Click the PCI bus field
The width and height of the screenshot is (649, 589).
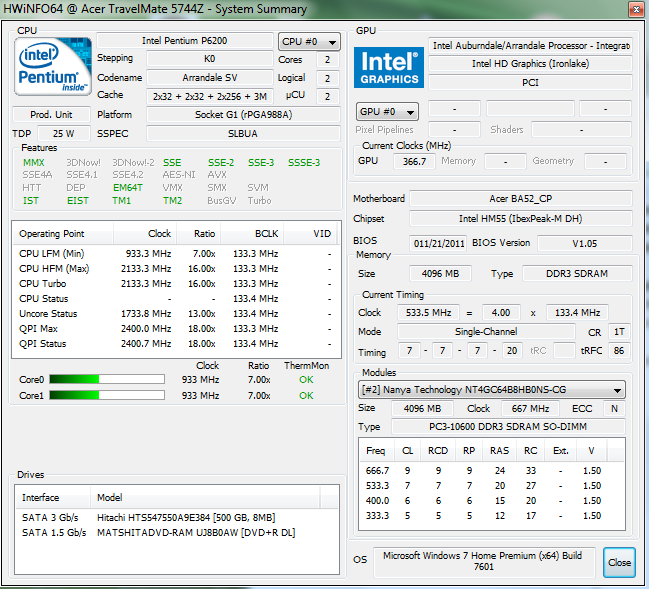click(530, 83)
